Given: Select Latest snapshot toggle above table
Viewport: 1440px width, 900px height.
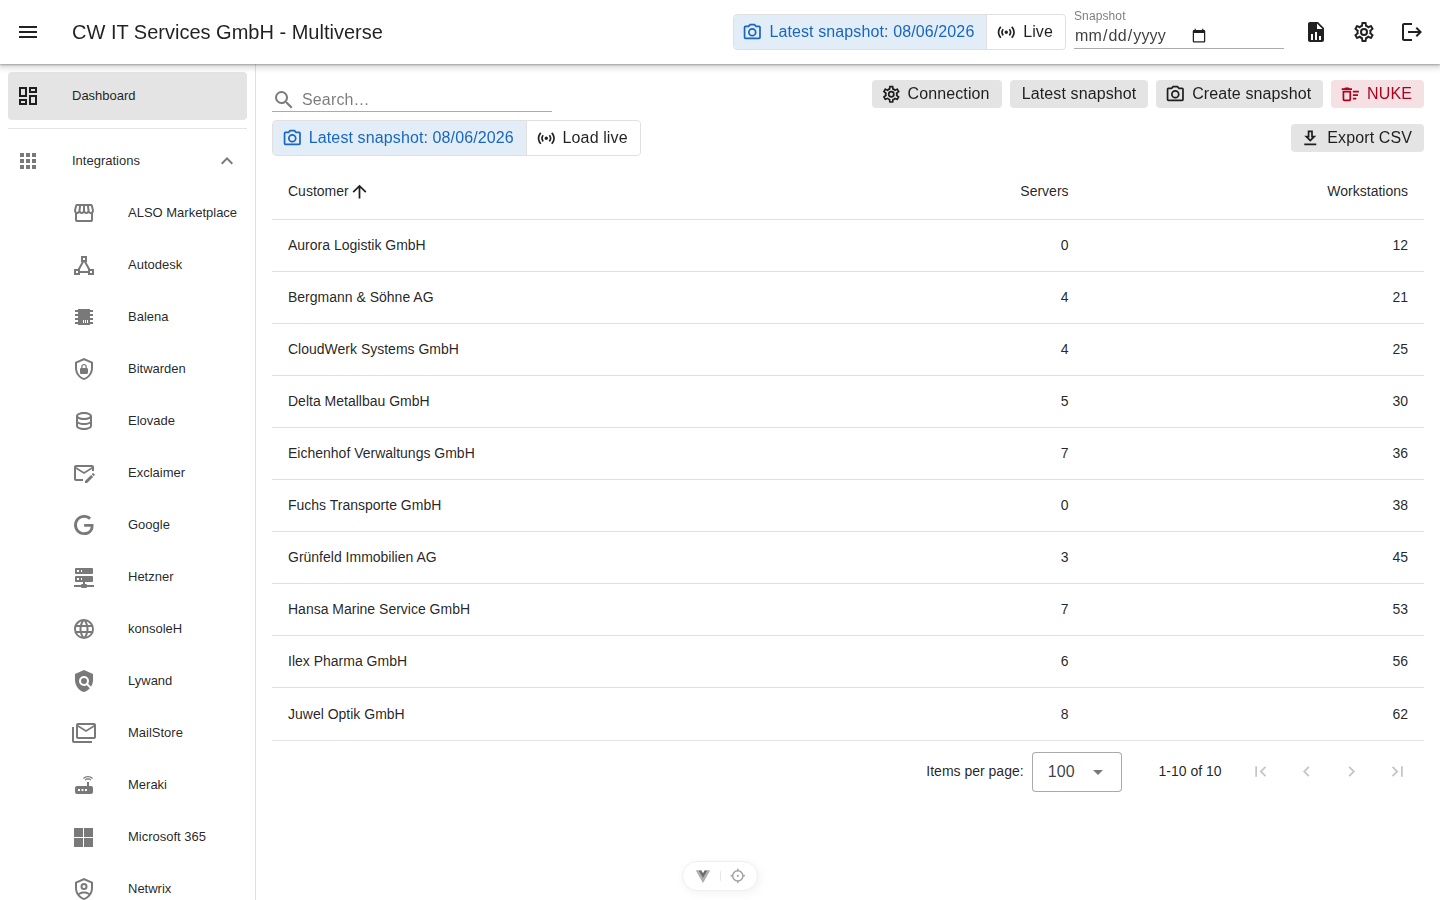Looking at the screenshot, I should pyautogui.click(x=400, y=138).
